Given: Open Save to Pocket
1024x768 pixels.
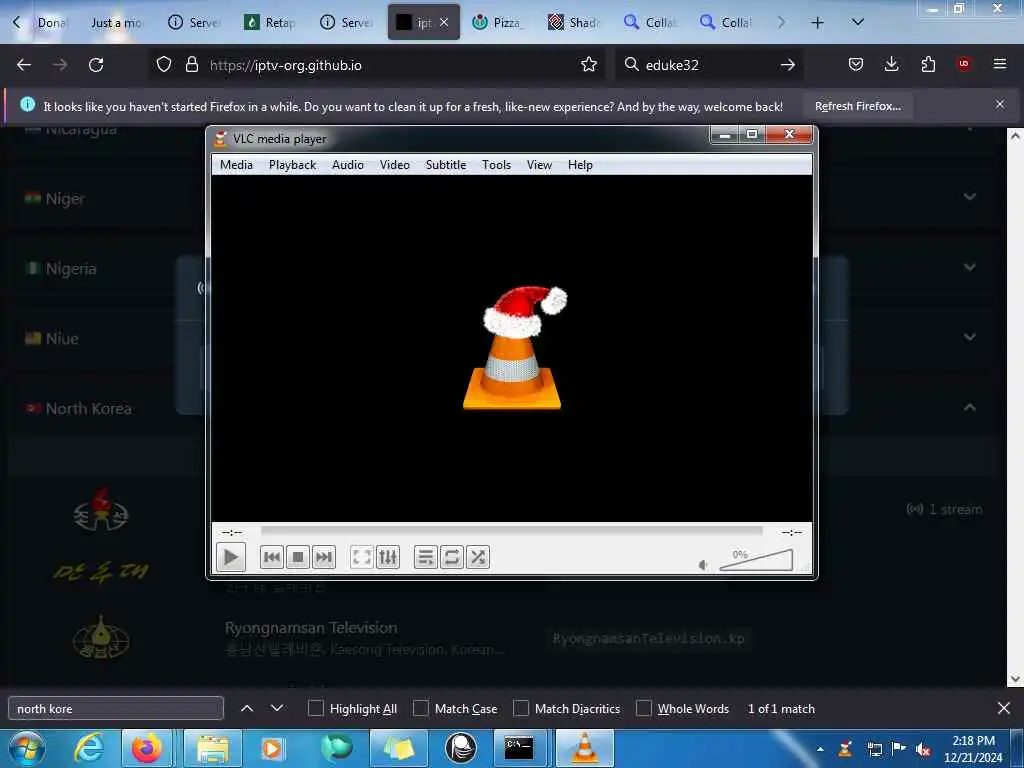Looking at the screenshot, I should pos(856,64).
